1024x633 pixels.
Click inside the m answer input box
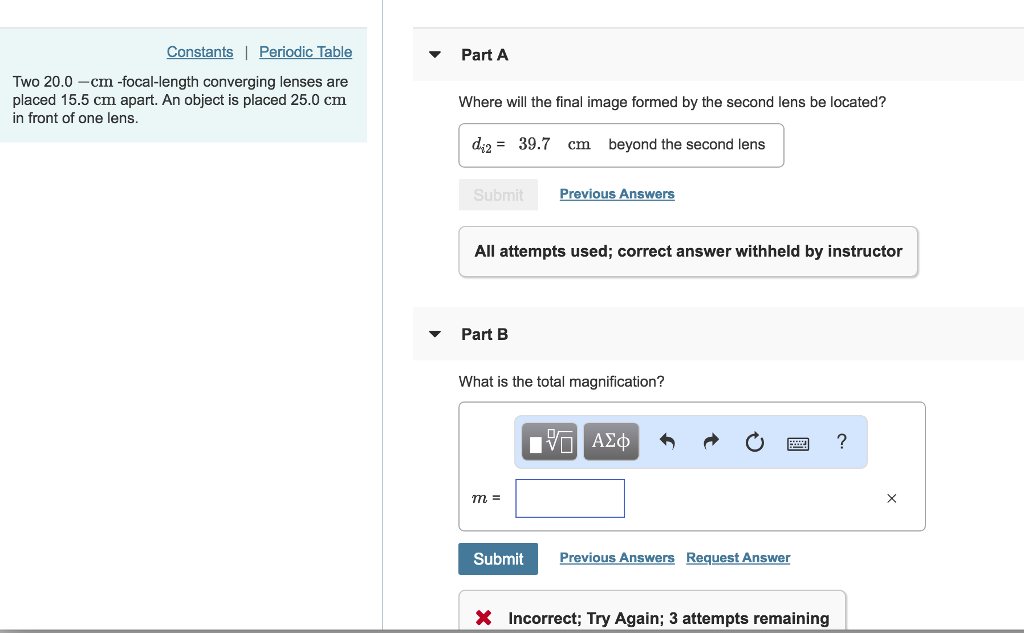(569, 498)
